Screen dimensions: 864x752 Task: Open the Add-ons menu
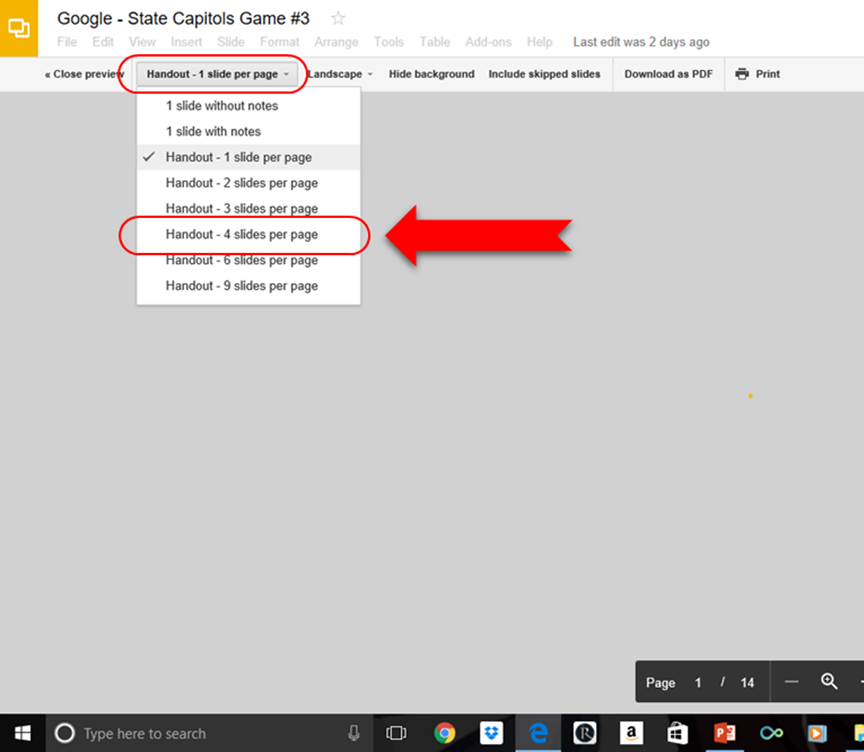click(x=488, y=42)
